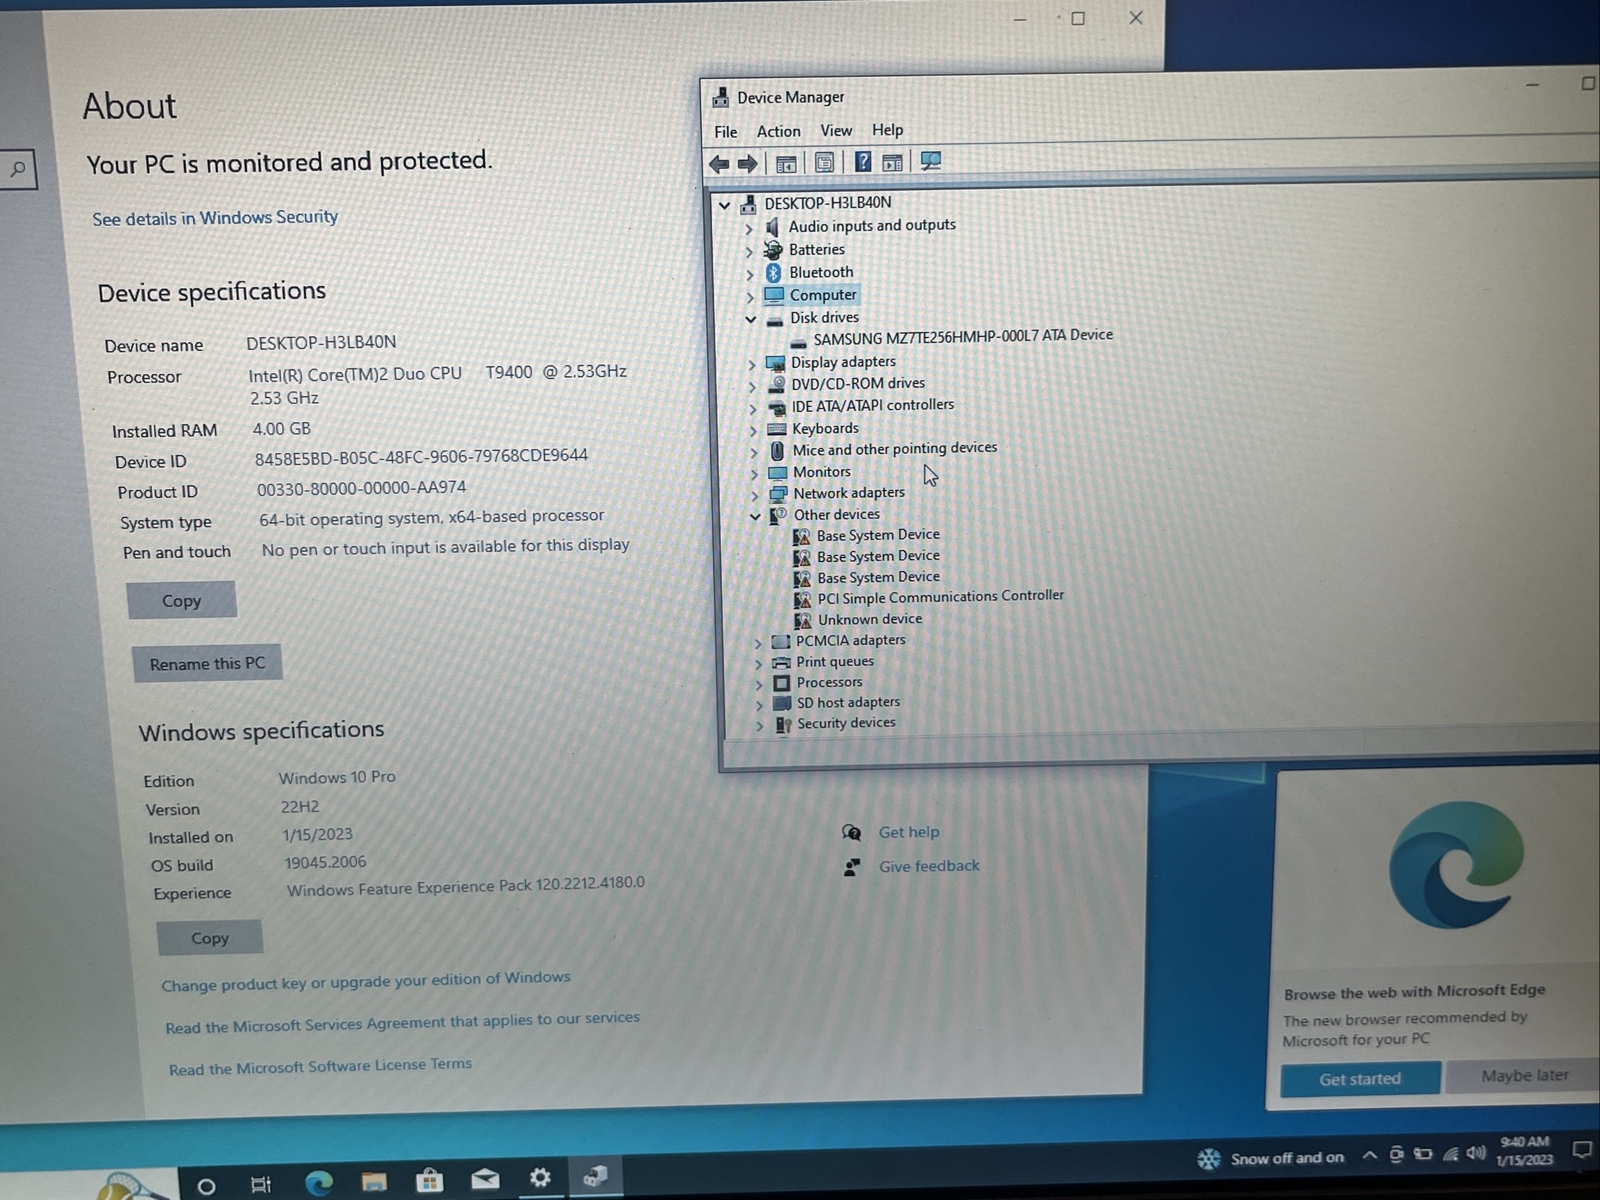Click the Back arrow in Device Manager toolbar
The image size is (1600, 1200).
718,163
